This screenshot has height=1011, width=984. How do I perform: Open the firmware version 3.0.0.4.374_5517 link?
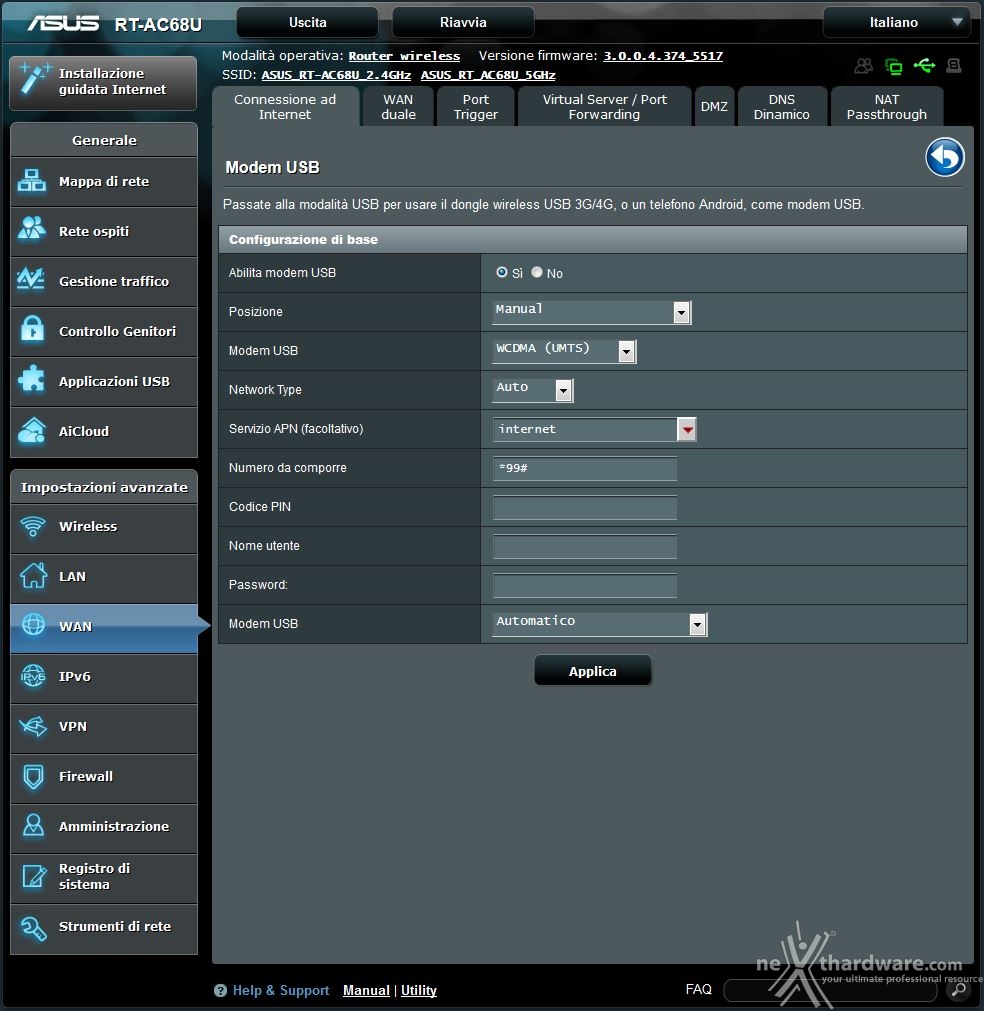point(663,56)
